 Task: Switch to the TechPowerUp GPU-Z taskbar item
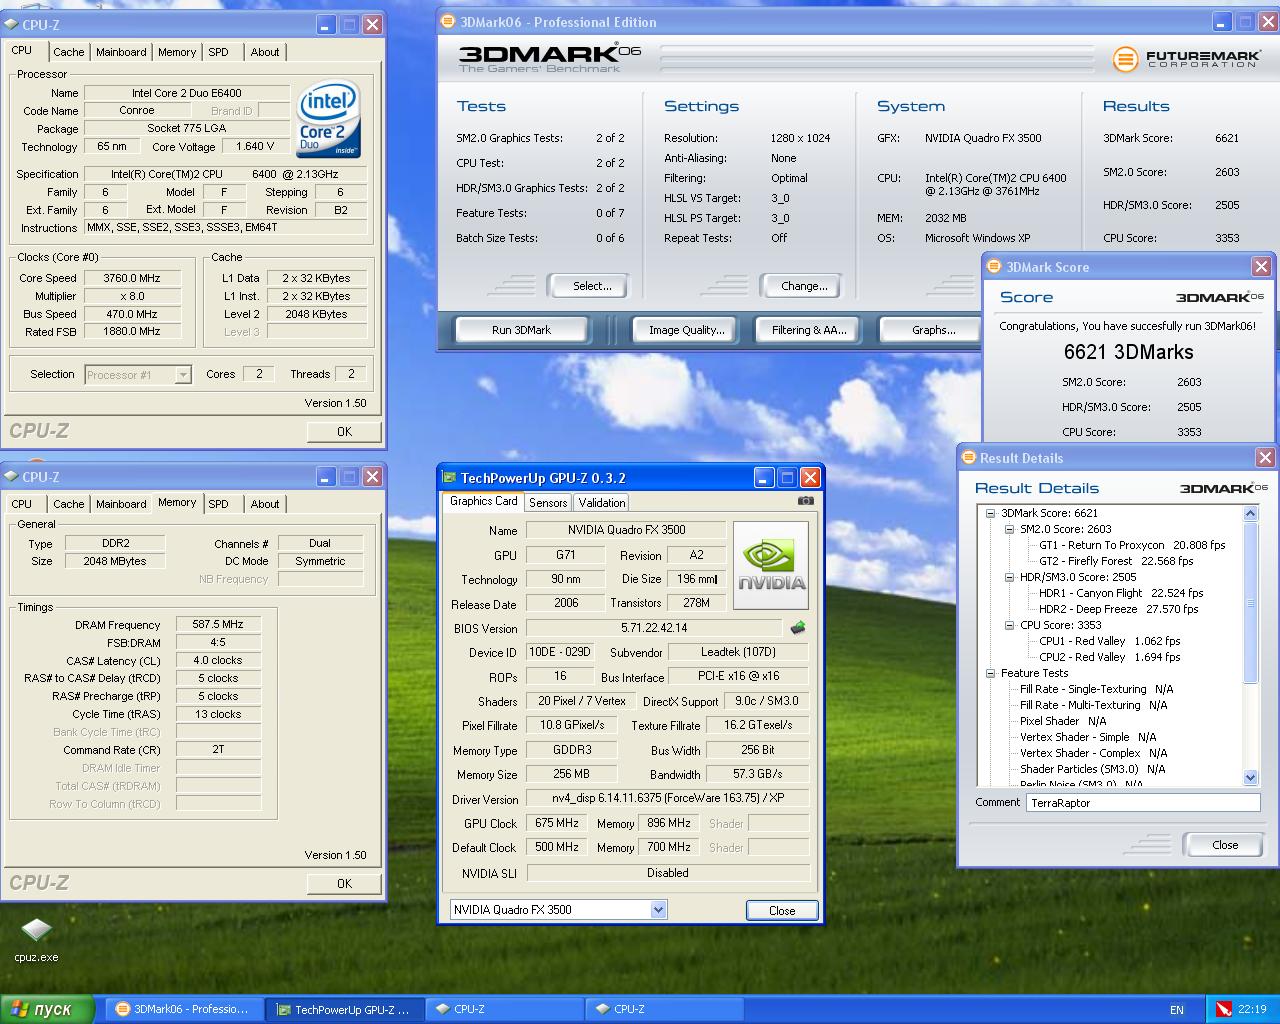[x=345, y=1009]
